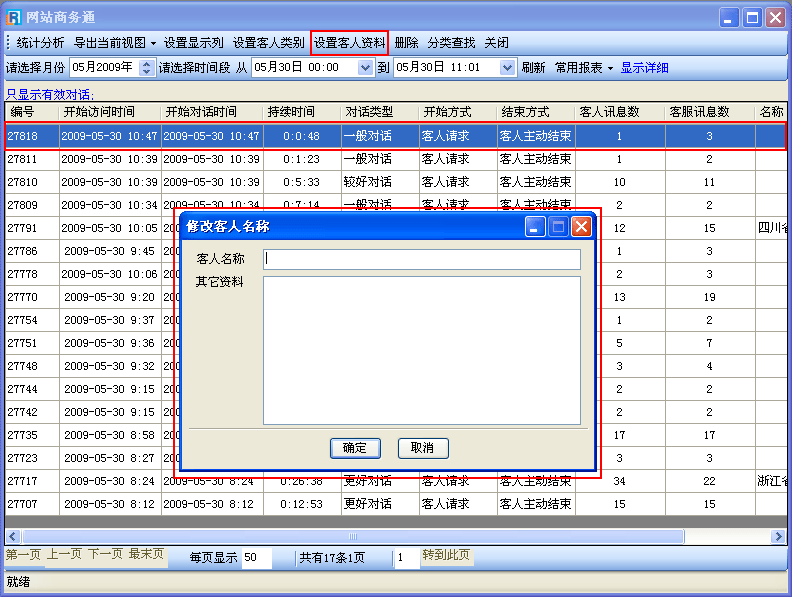The width and height of the screenshot is (792, 597).
Task: Open 分类查找 in the toolbar
Action: (x=451, y=43)
